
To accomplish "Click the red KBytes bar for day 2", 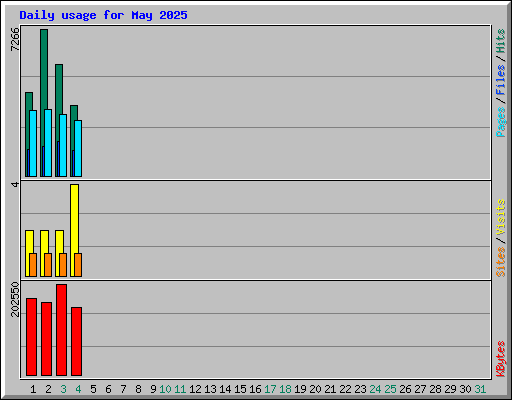I will click(46, 339).
